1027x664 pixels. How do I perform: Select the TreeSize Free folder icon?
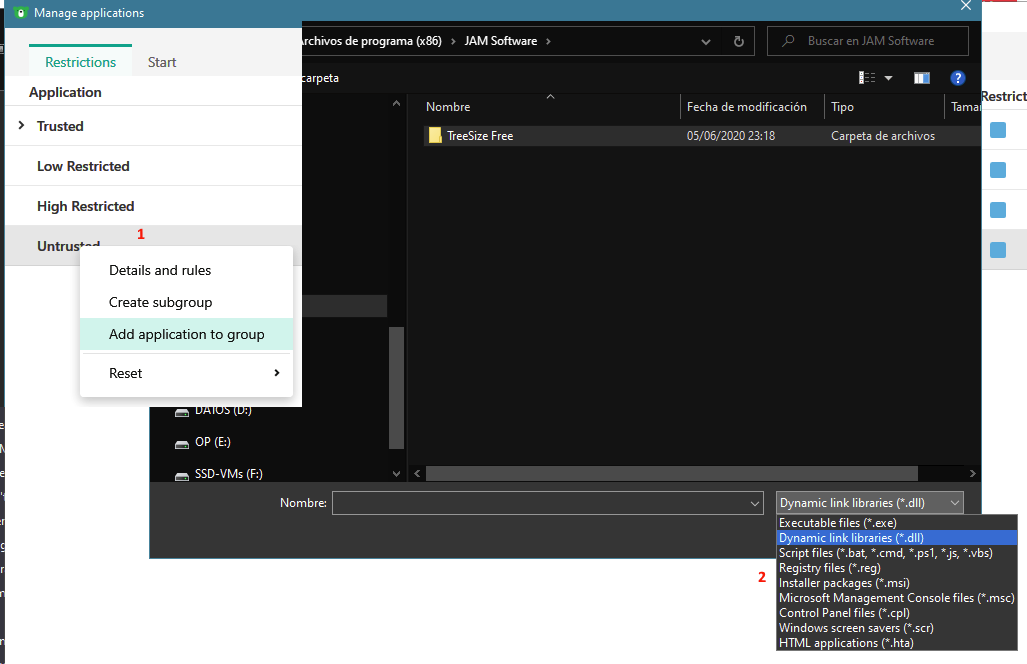[435, 135]
